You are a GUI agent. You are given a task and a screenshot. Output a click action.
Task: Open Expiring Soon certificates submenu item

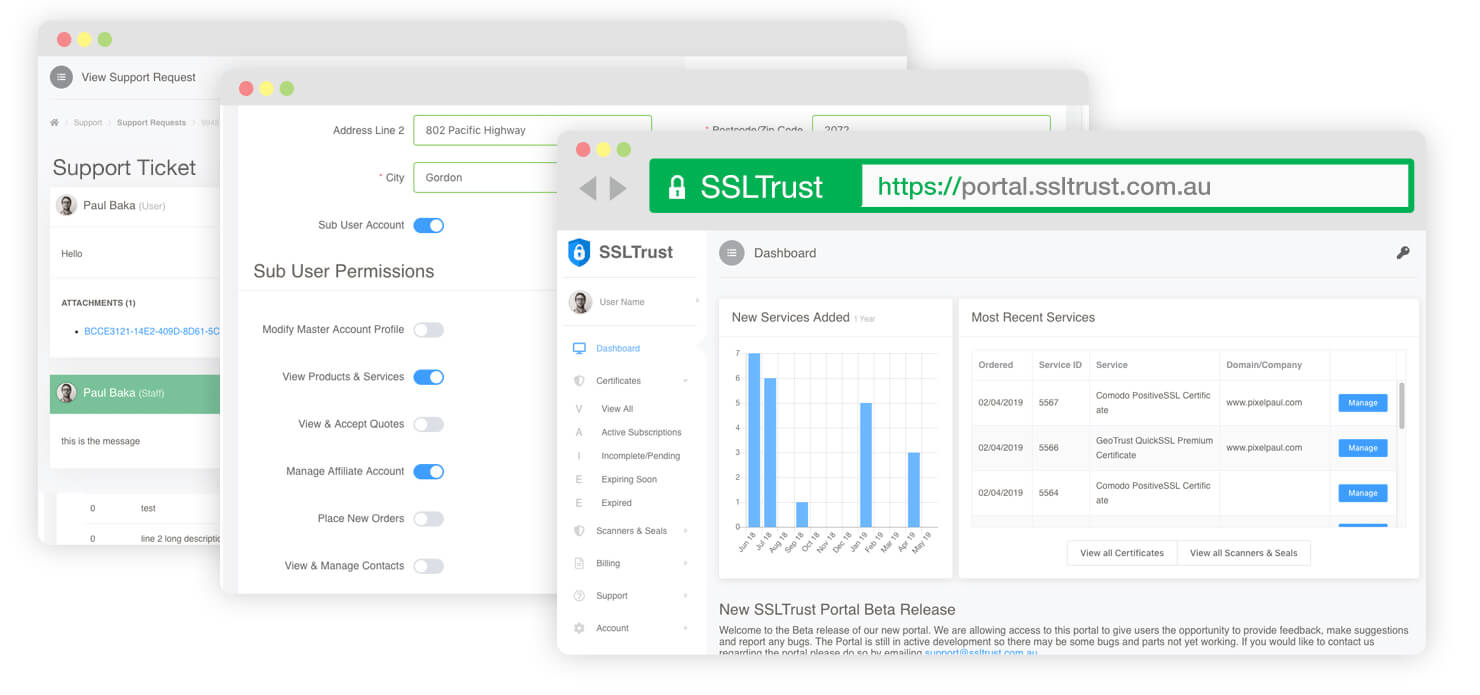(629, 479)
